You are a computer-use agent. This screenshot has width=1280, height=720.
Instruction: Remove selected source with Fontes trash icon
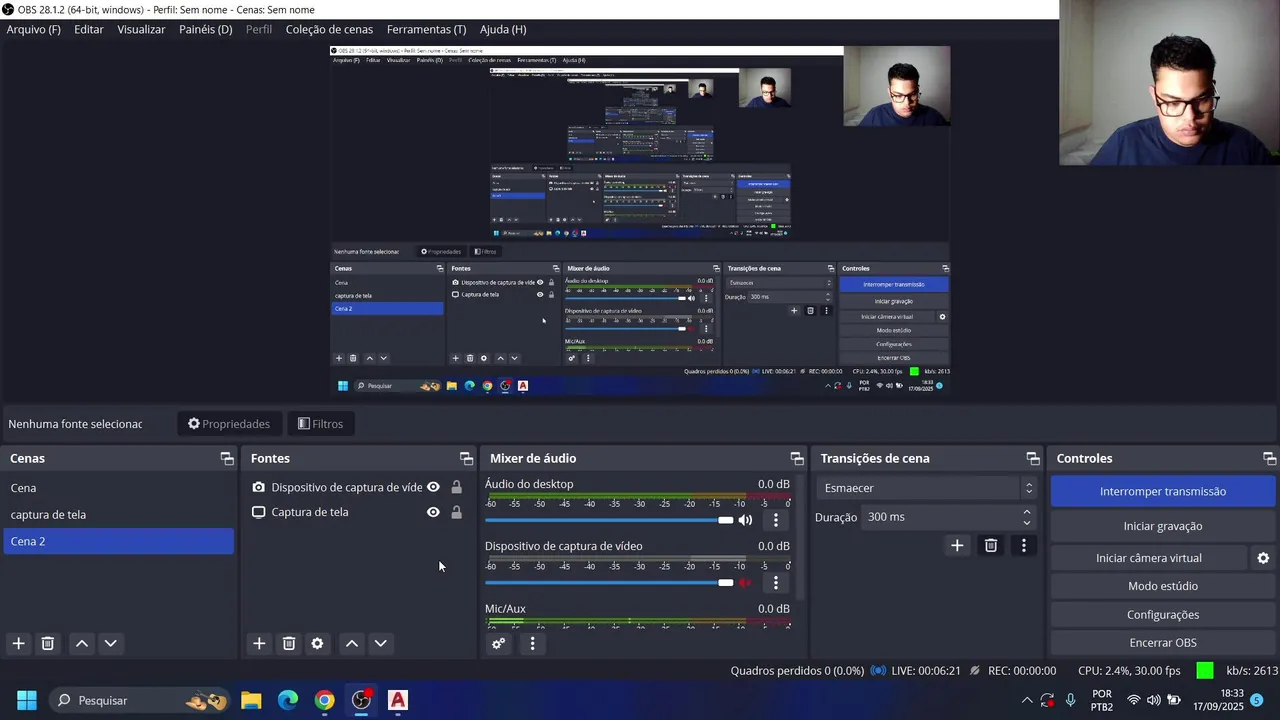click(289, 643)
